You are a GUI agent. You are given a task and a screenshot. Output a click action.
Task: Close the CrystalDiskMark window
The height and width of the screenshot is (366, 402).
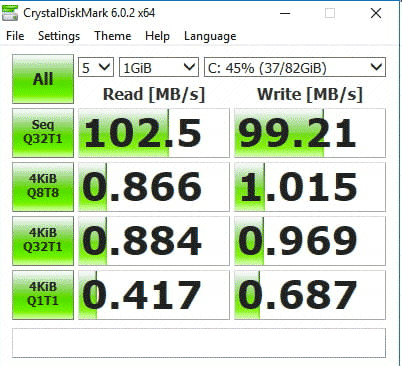[376, 13]
